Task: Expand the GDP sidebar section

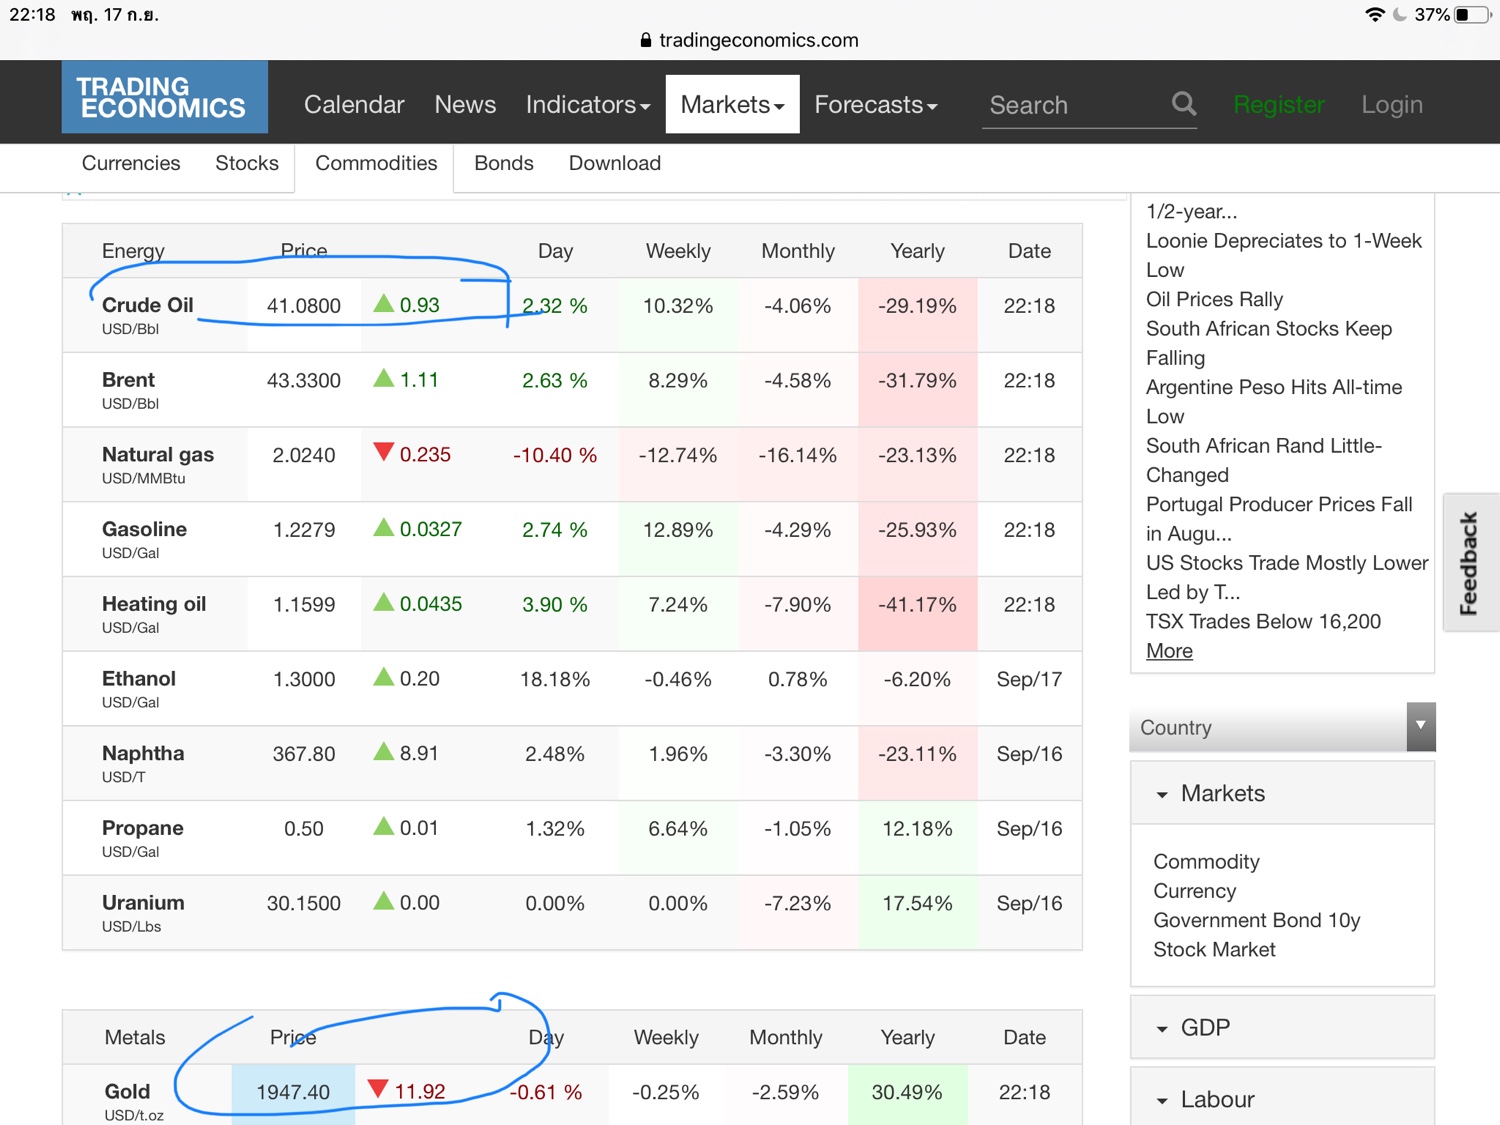Action: (x=1282, y=1027)
